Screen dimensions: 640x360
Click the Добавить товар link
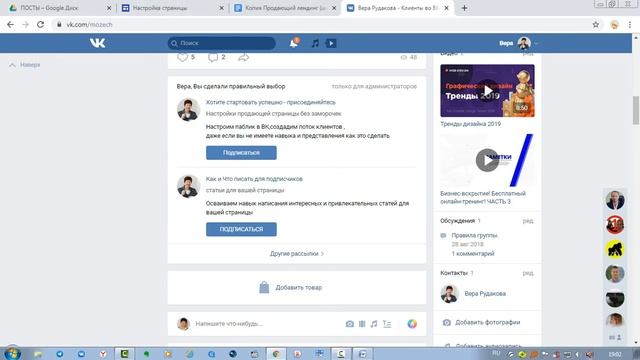(299, 287)
